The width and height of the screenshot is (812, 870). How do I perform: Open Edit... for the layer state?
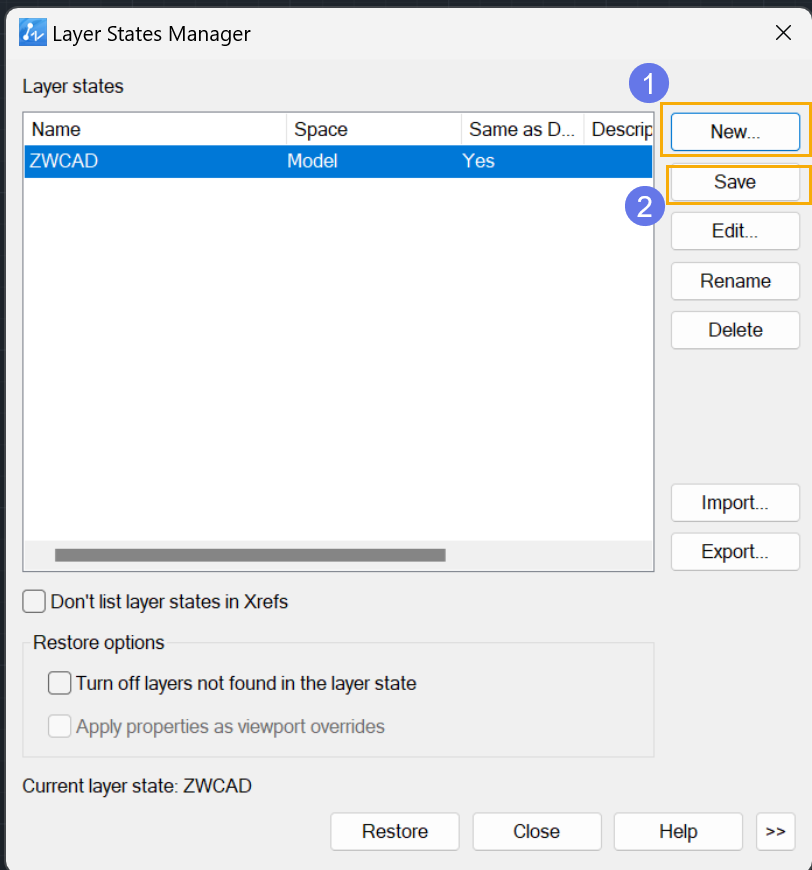tap(735, 231)
